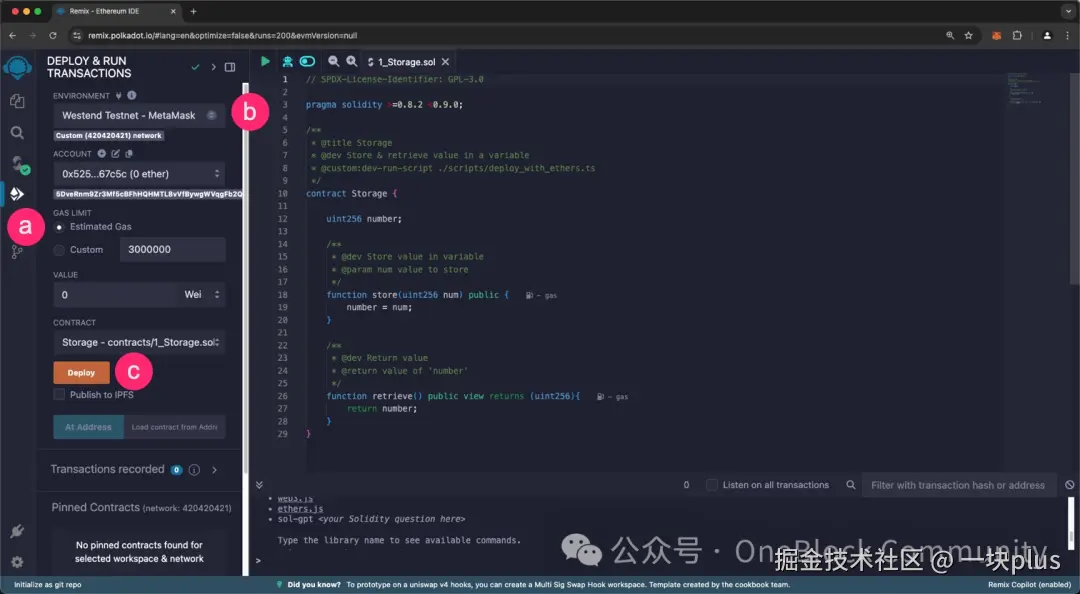Open the environment info icon
Image resolution: width=1080 pixels, height=594 pixels.
132,96
